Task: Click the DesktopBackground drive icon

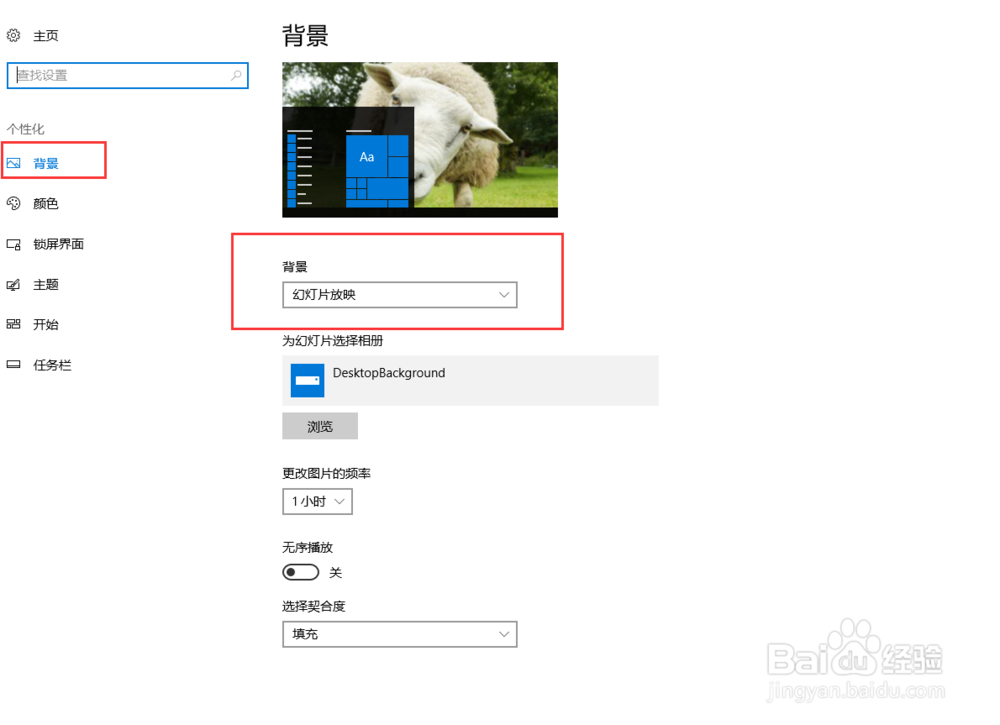Action: 307,381
